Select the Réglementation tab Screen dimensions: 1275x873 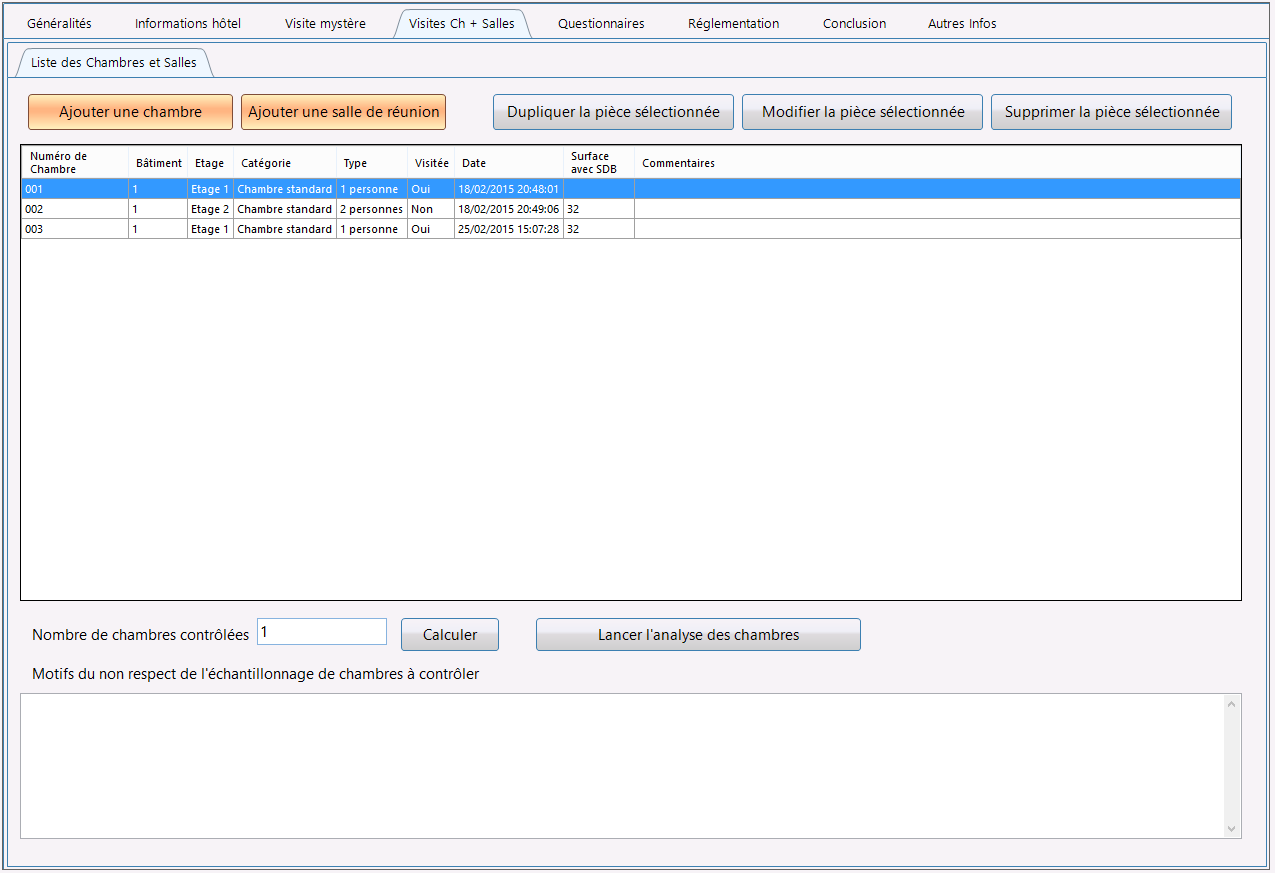click(x=733, y=23)
